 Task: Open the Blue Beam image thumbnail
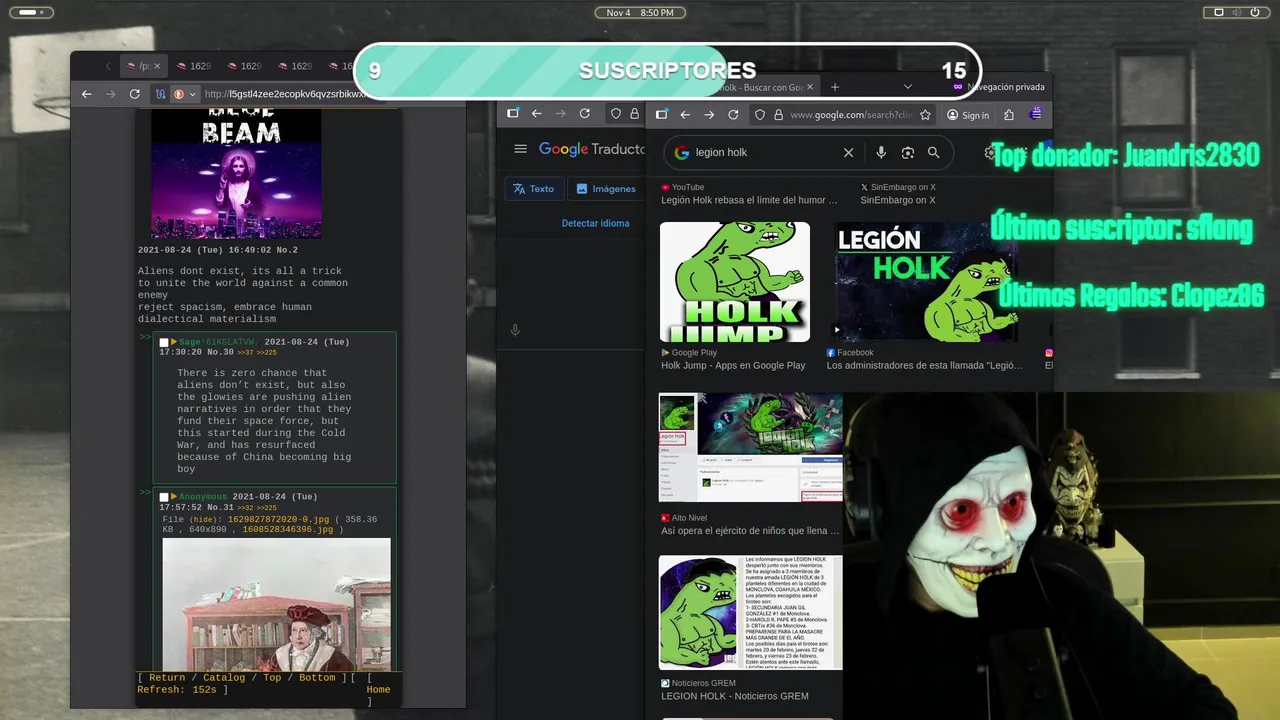(236, 173)
